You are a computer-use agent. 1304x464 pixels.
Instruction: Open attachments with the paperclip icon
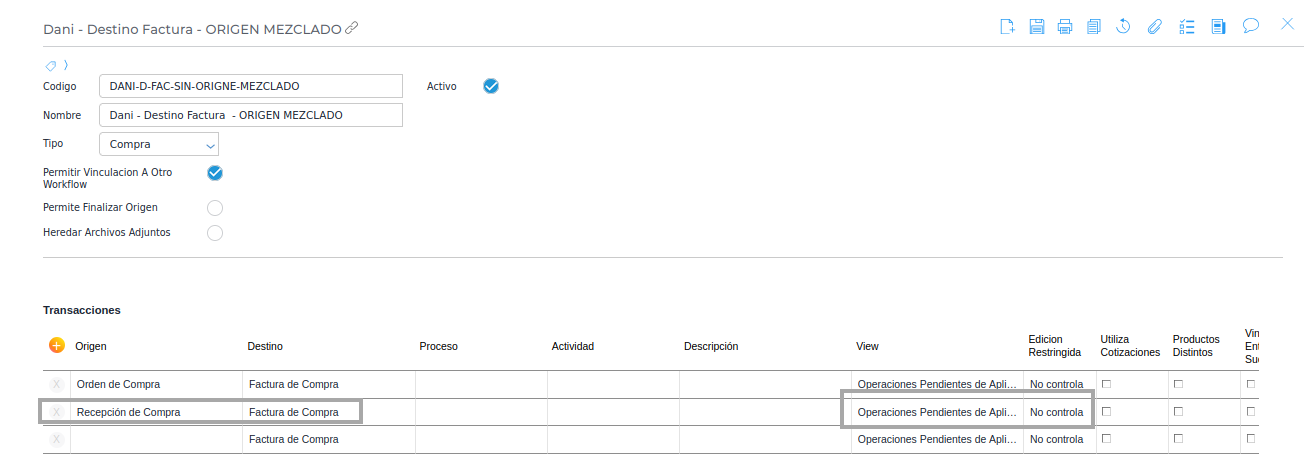tap(1154, 27)
